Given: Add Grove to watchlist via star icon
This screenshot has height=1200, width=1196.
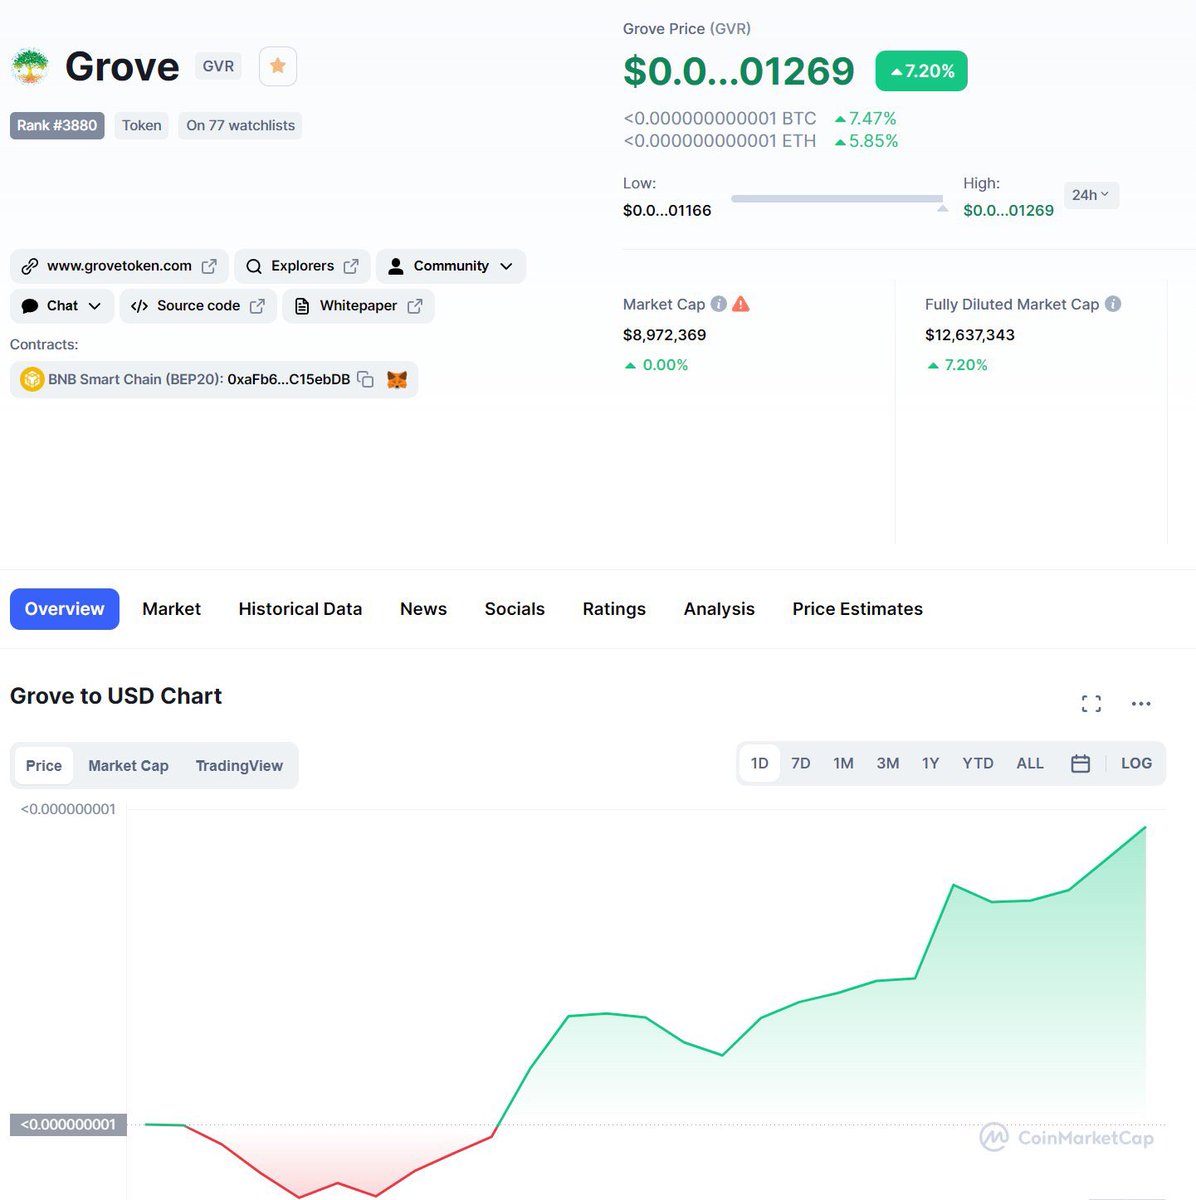Looking at the screenshot, I should click(277, 65).
